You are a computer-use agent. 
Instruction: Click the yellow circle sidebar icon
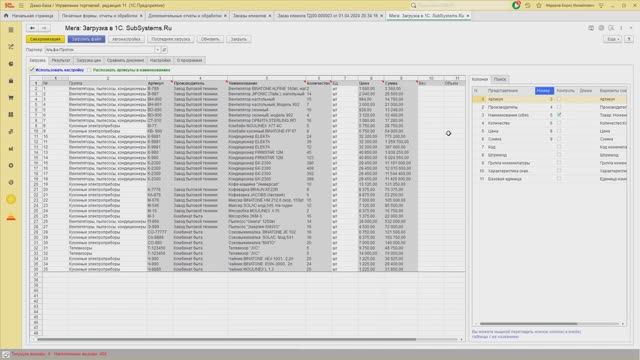pyautogui.click(x=11, y=199)
